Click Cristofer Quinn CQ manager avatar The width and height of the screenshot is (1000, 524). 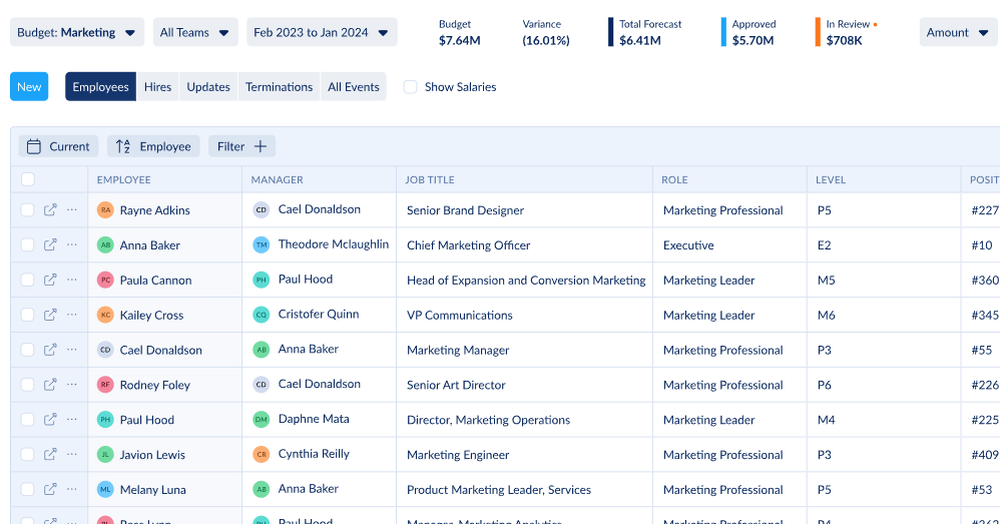point(261,314)
